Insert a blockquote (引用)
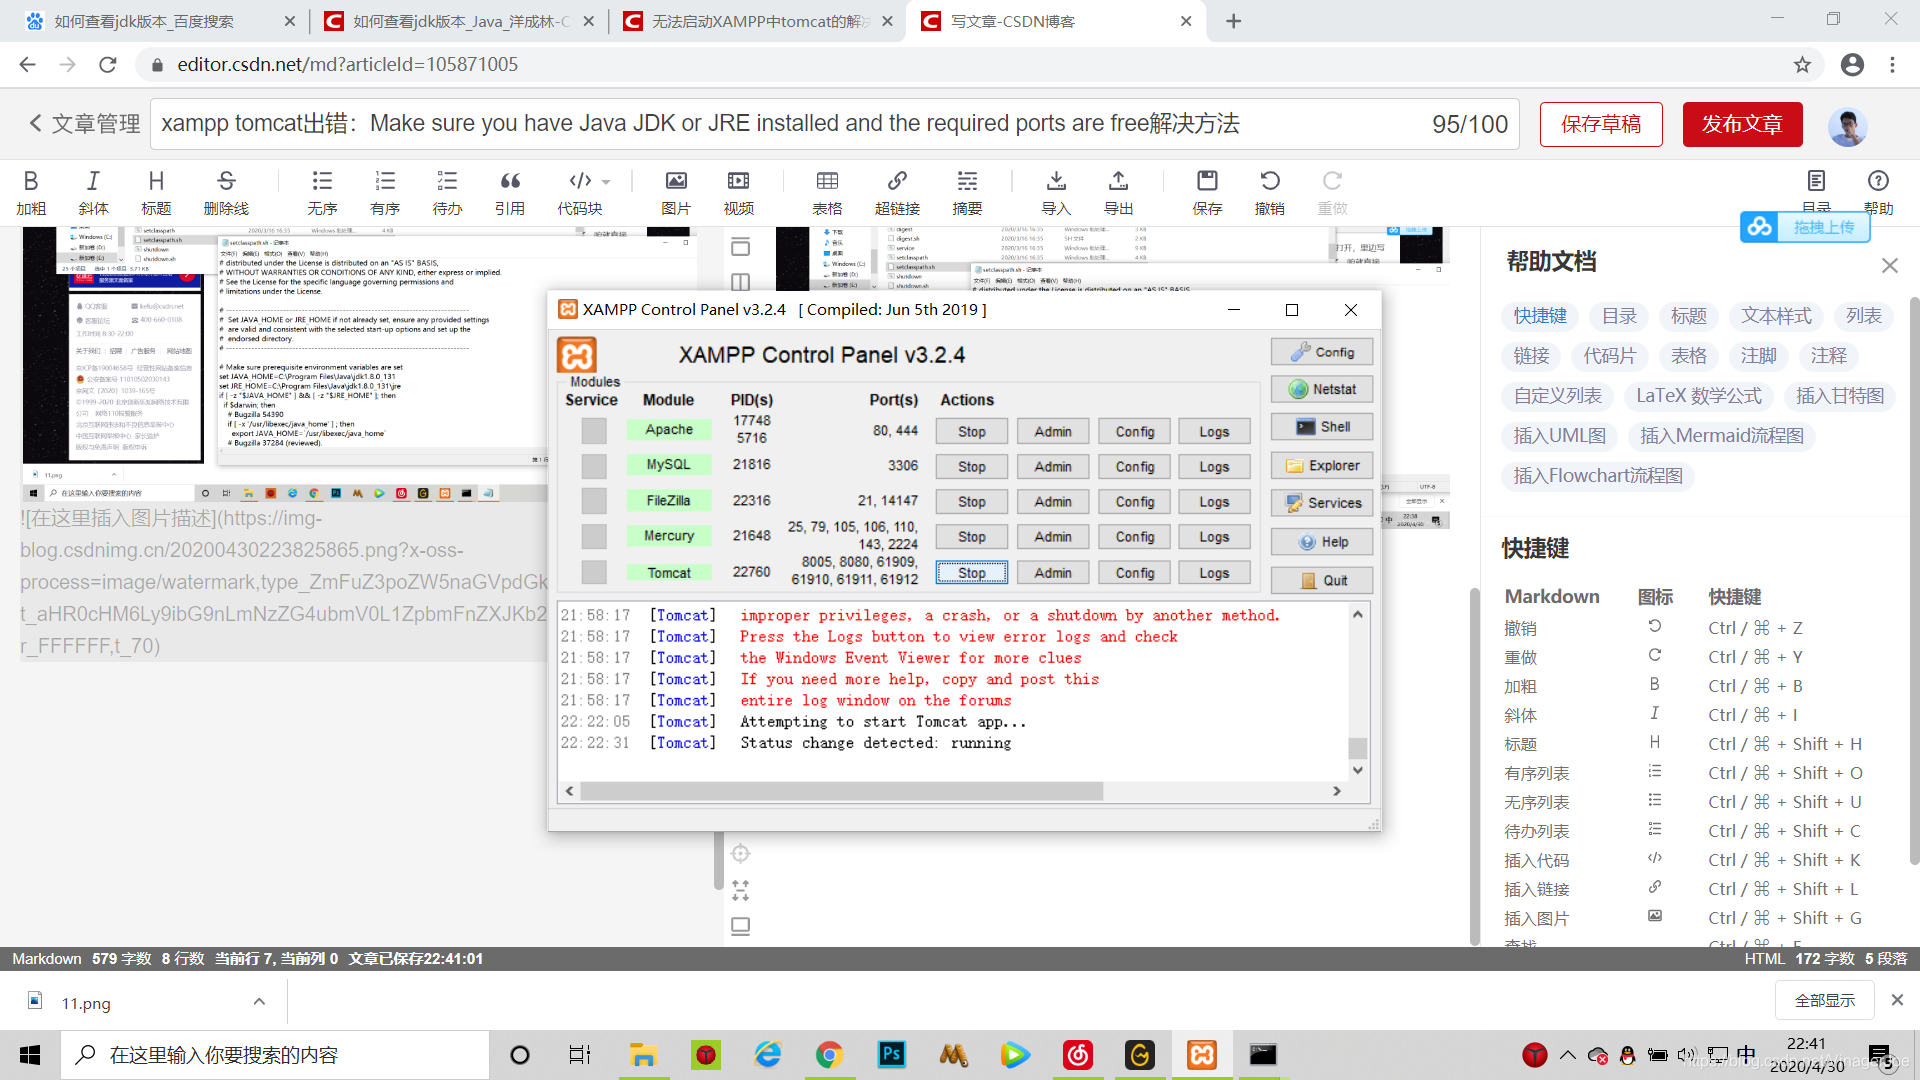 pyautogui.click(x=510, y=192)
